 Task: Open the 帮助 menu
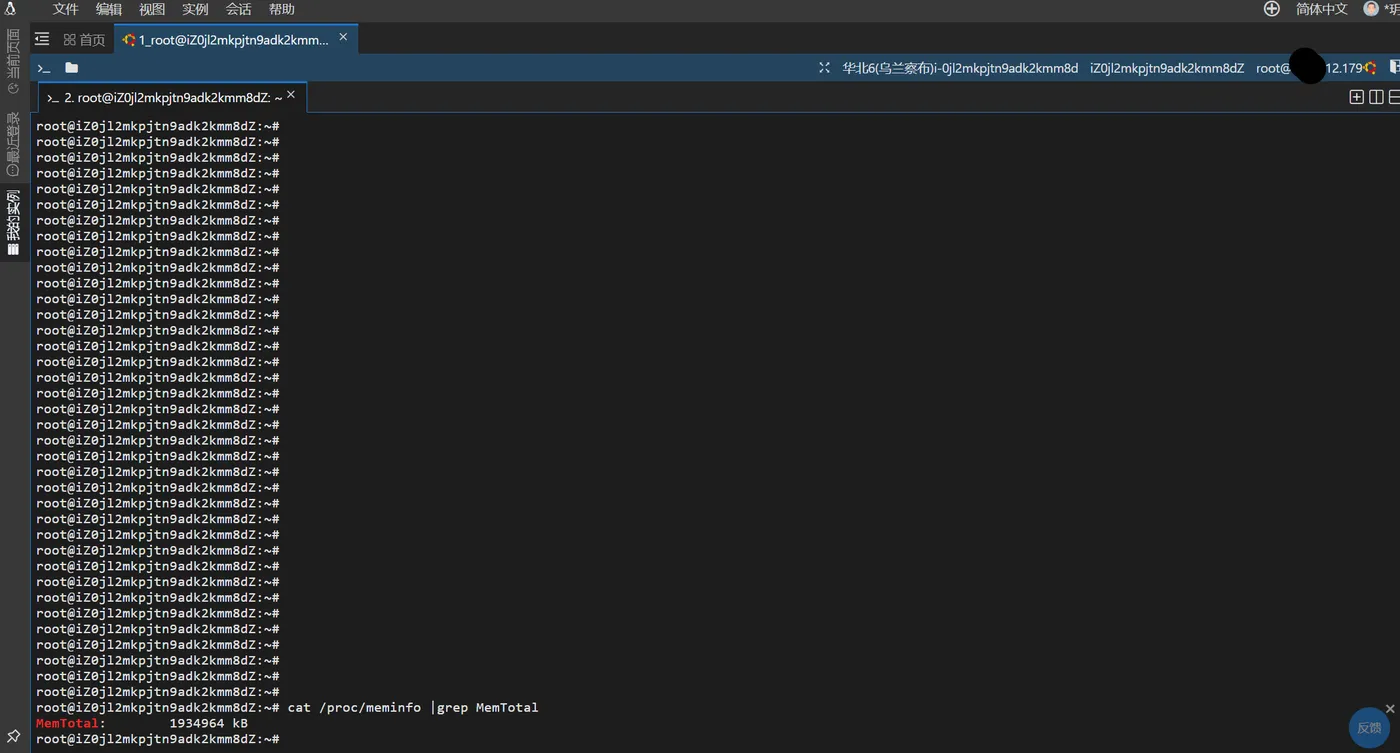(x=282, y=9)
